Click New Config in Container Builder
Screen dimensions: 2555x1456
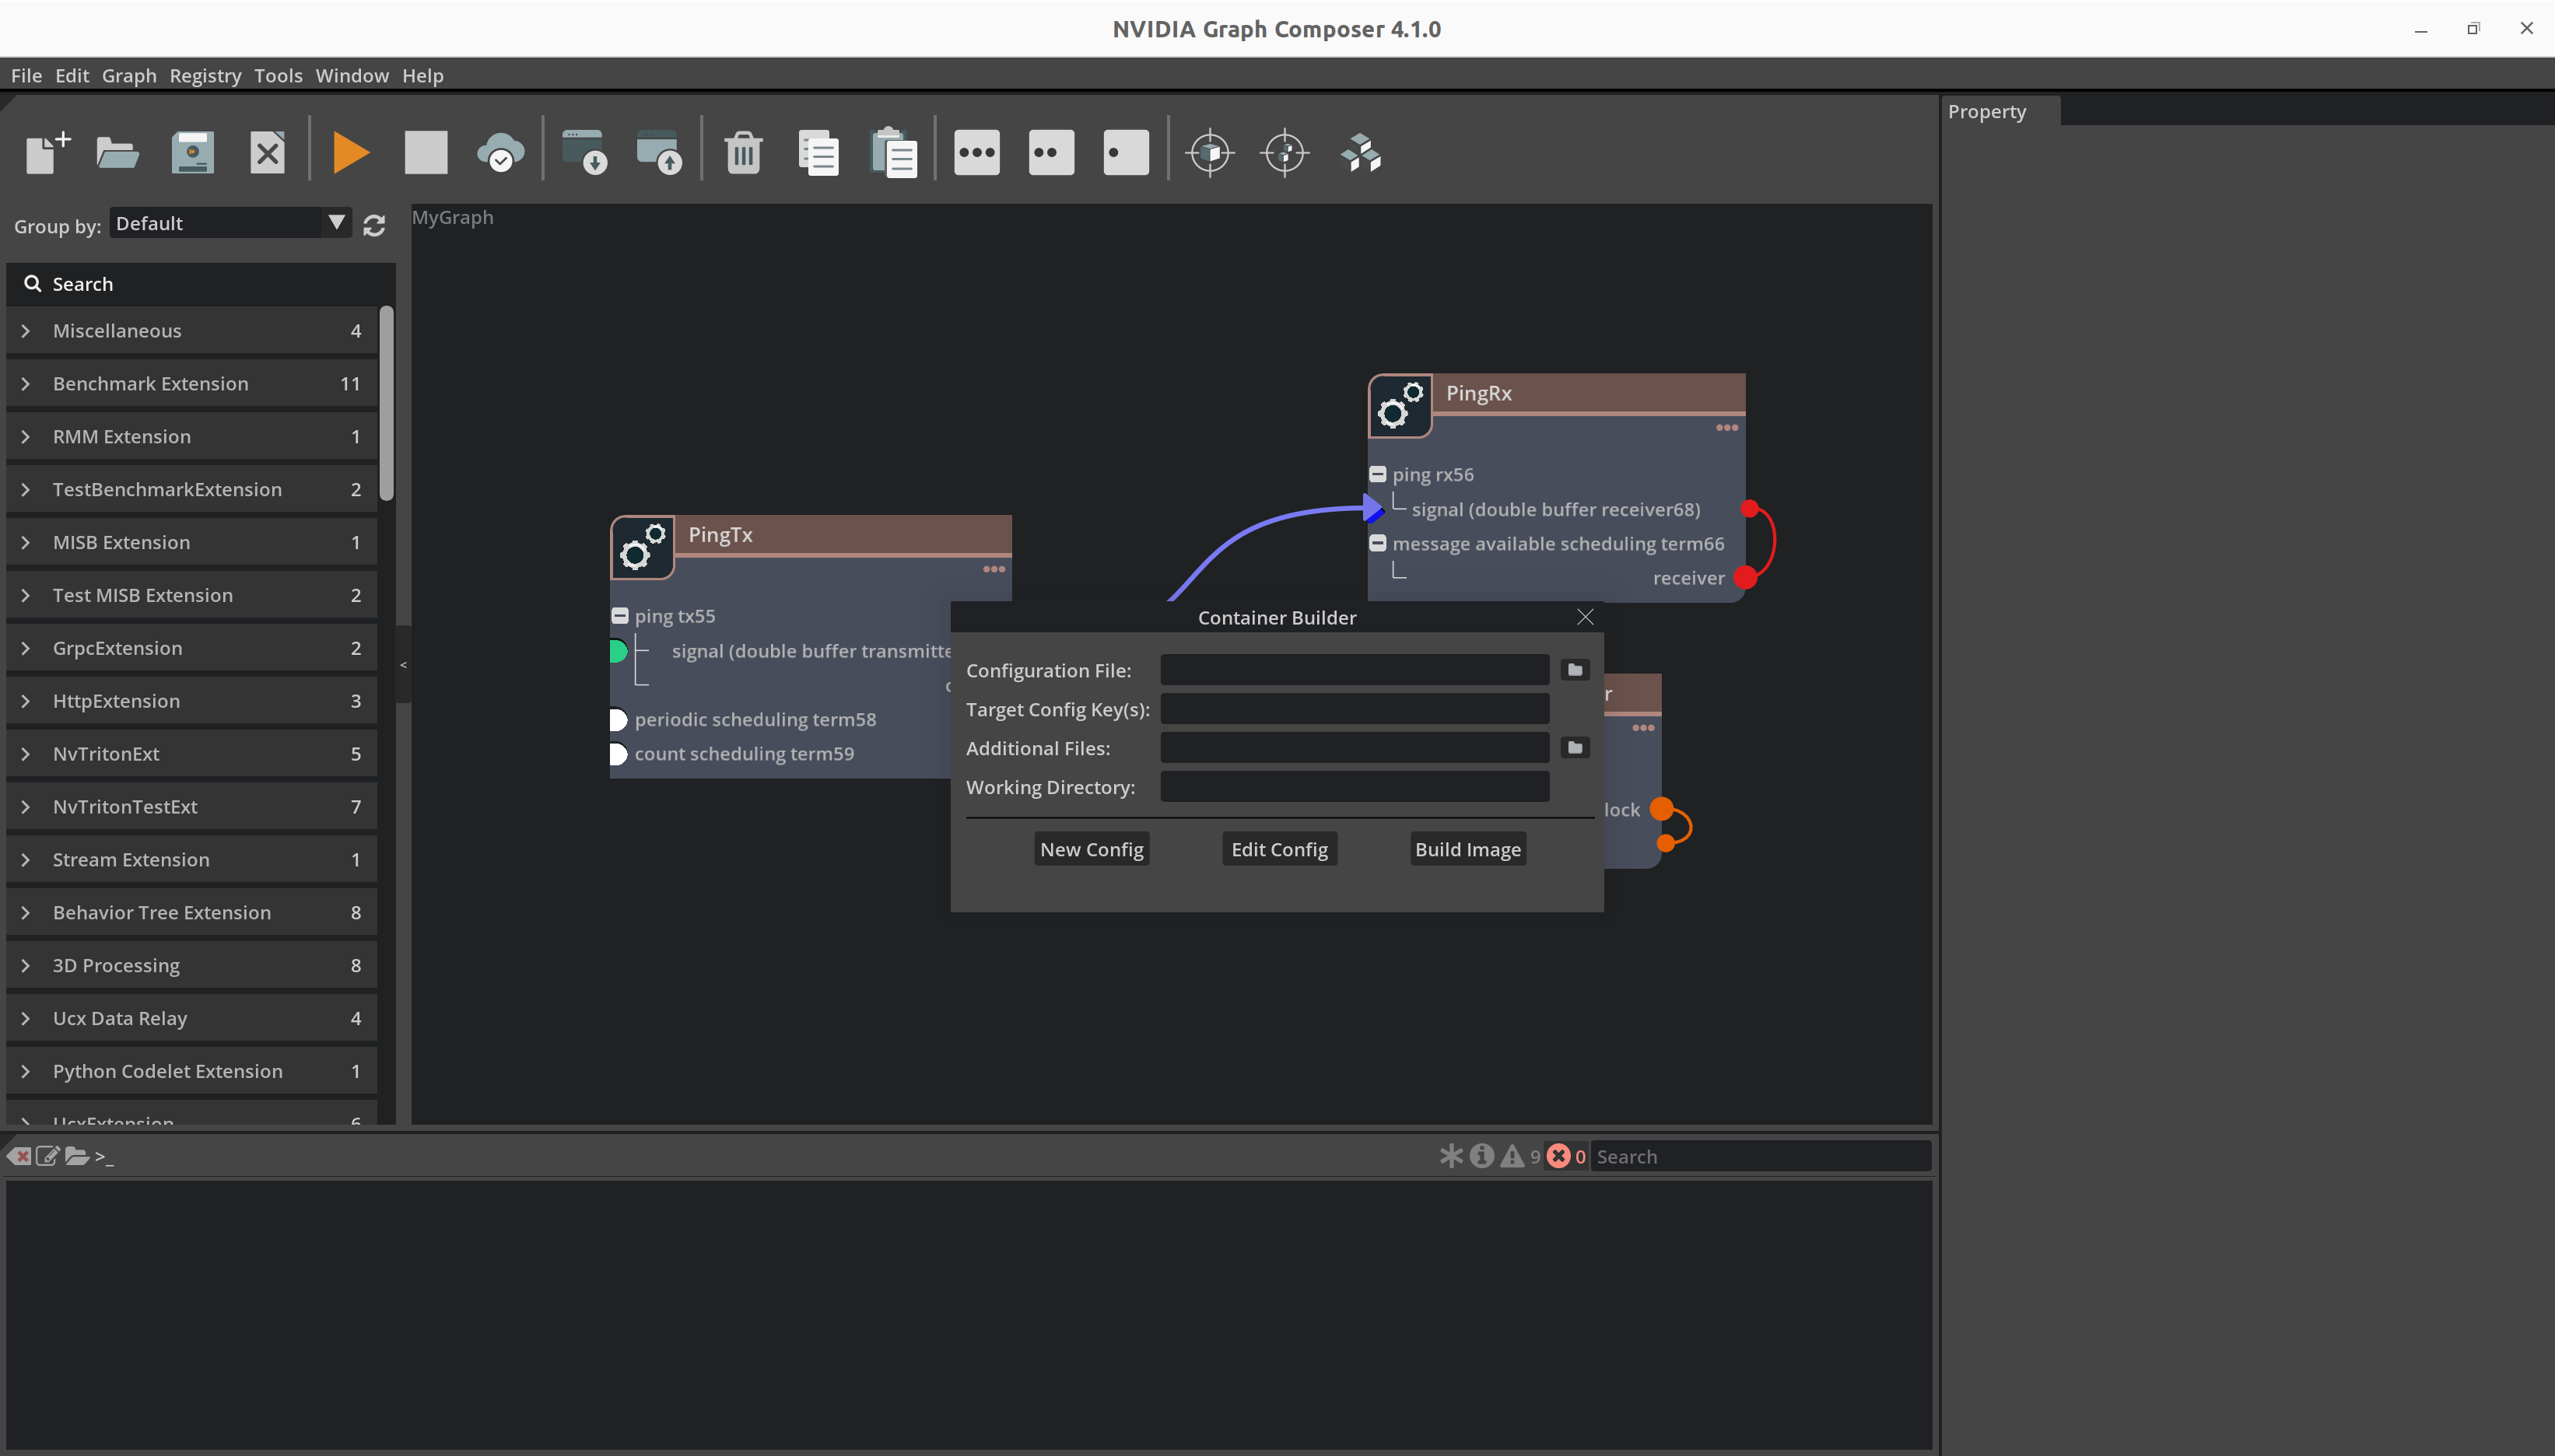click(1091, 849)
